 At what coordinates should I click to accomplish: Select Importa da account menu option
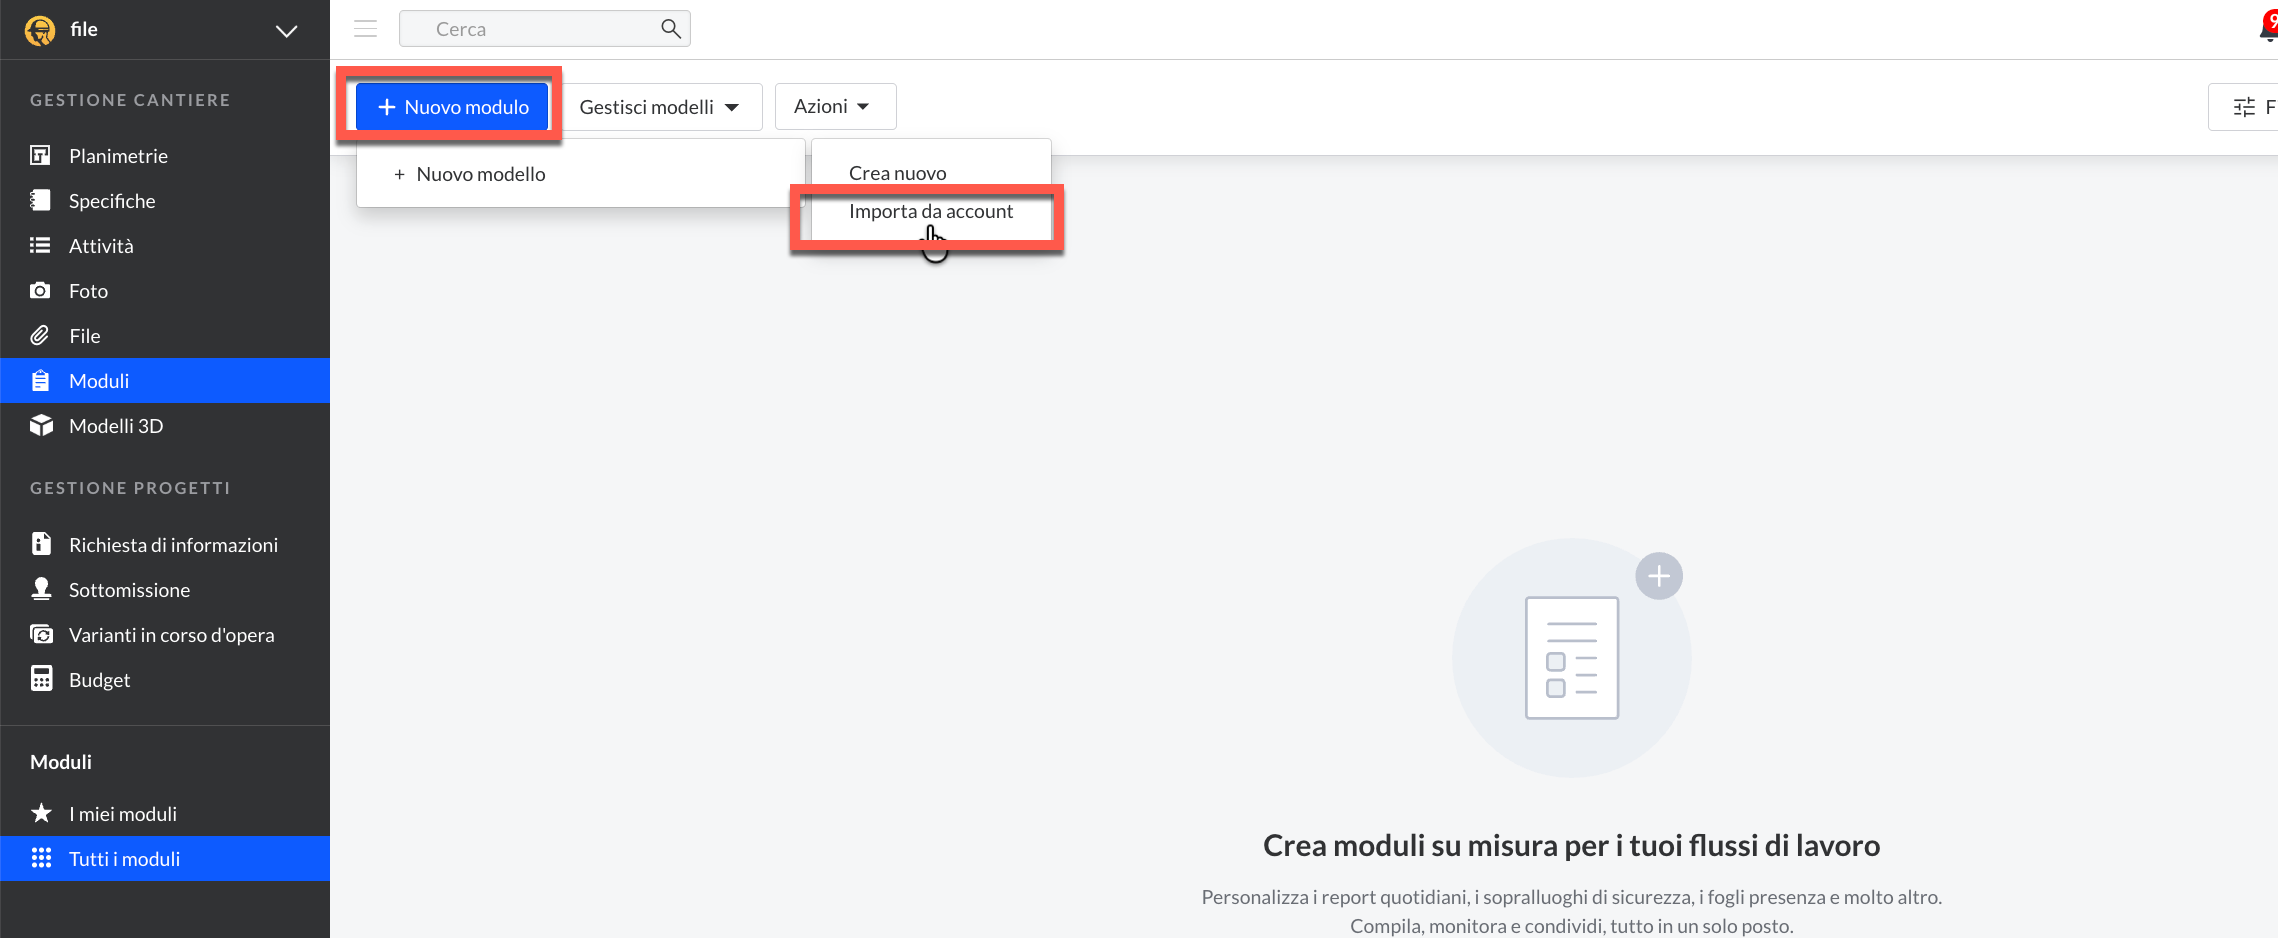coord(930,212)
